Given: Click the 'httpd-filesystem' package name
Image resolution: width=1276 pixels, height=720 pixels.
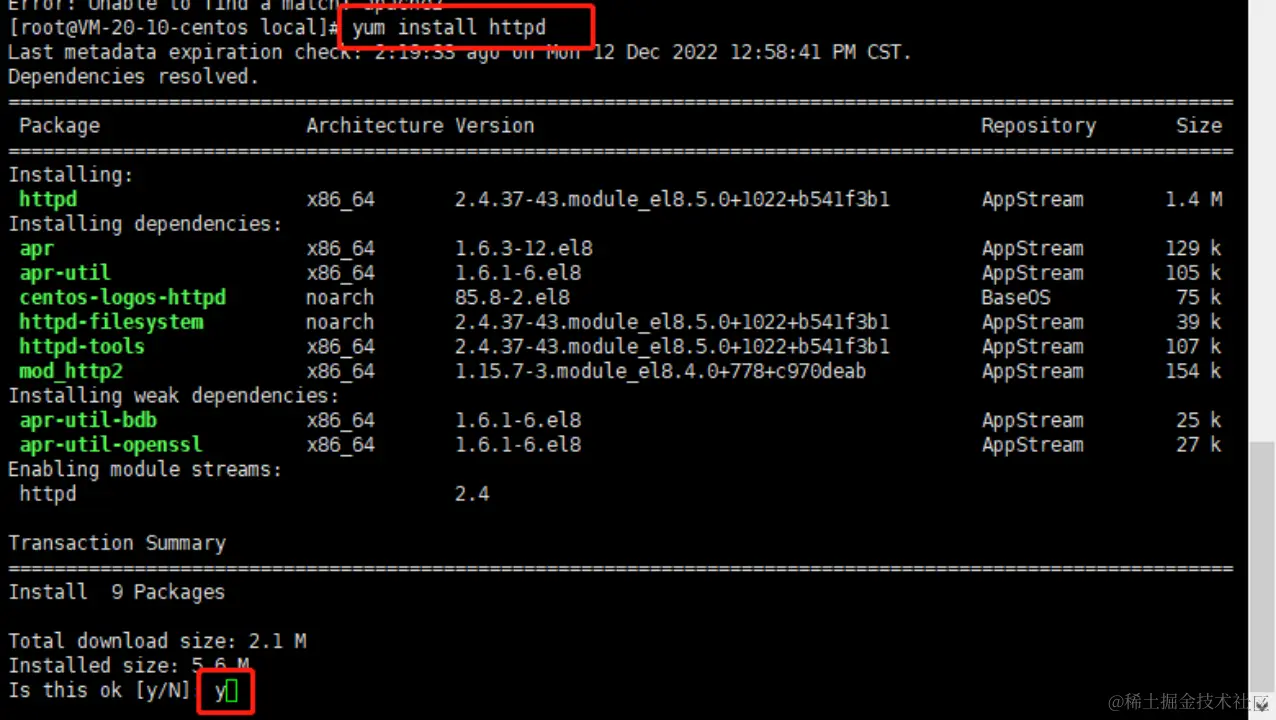Looking at the screenshot, I should pos(111,322).
